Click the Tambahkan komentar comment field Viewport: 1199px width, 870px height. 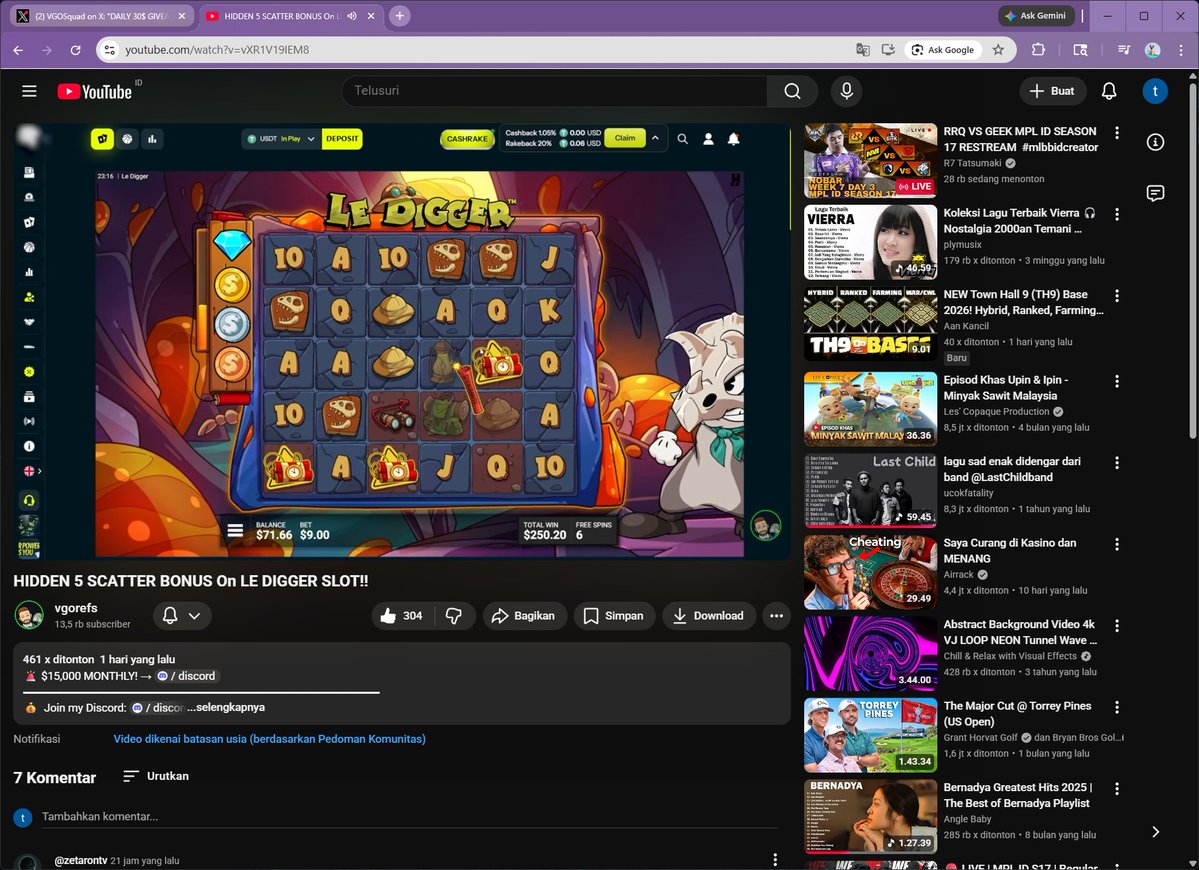pyautogui.click(x=410, y=816)
